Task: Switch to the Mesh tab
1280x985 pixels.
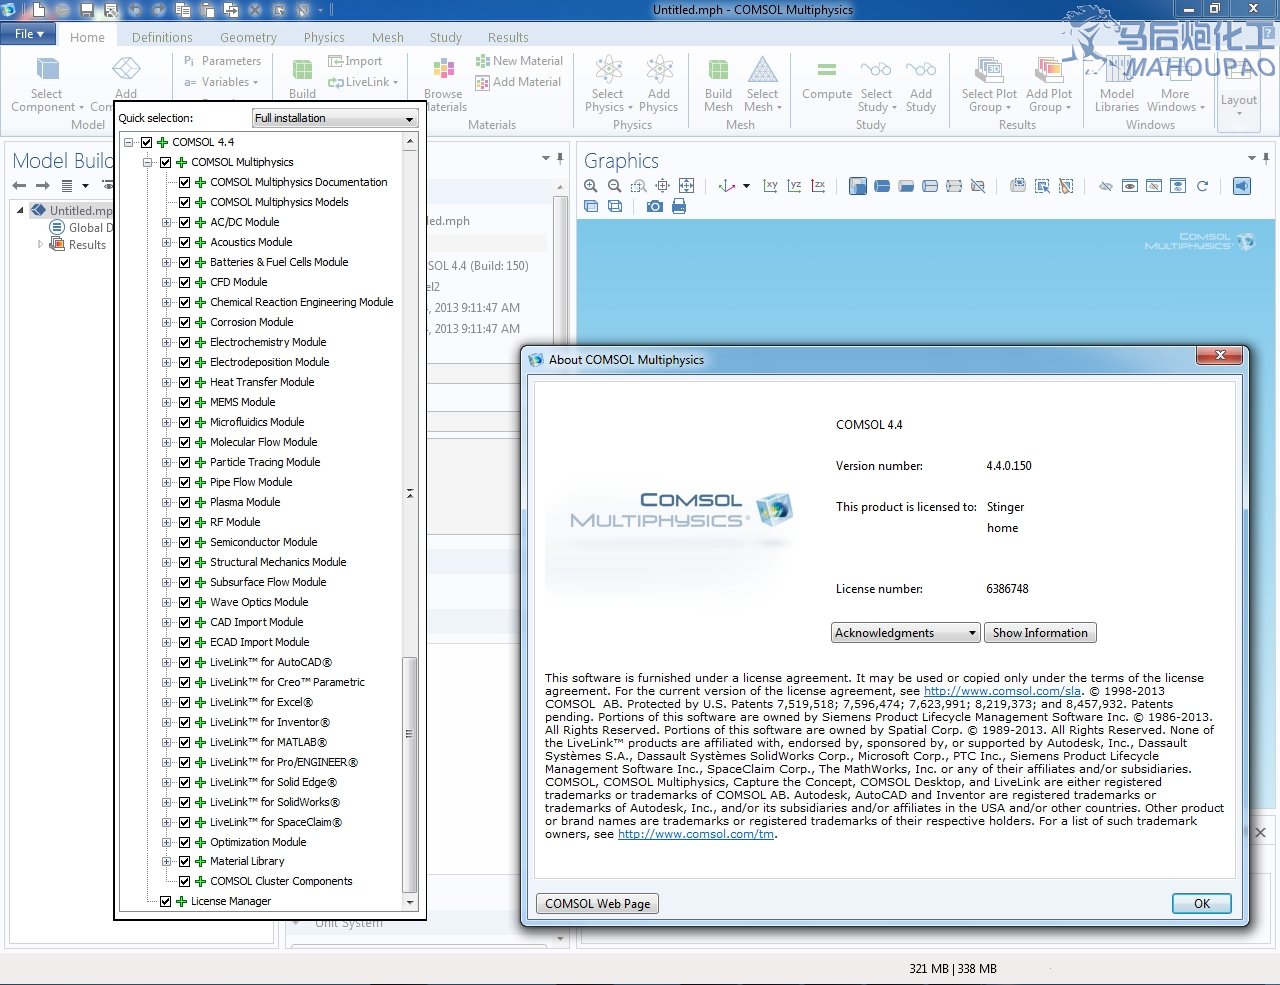Action: tap(388, 37)
